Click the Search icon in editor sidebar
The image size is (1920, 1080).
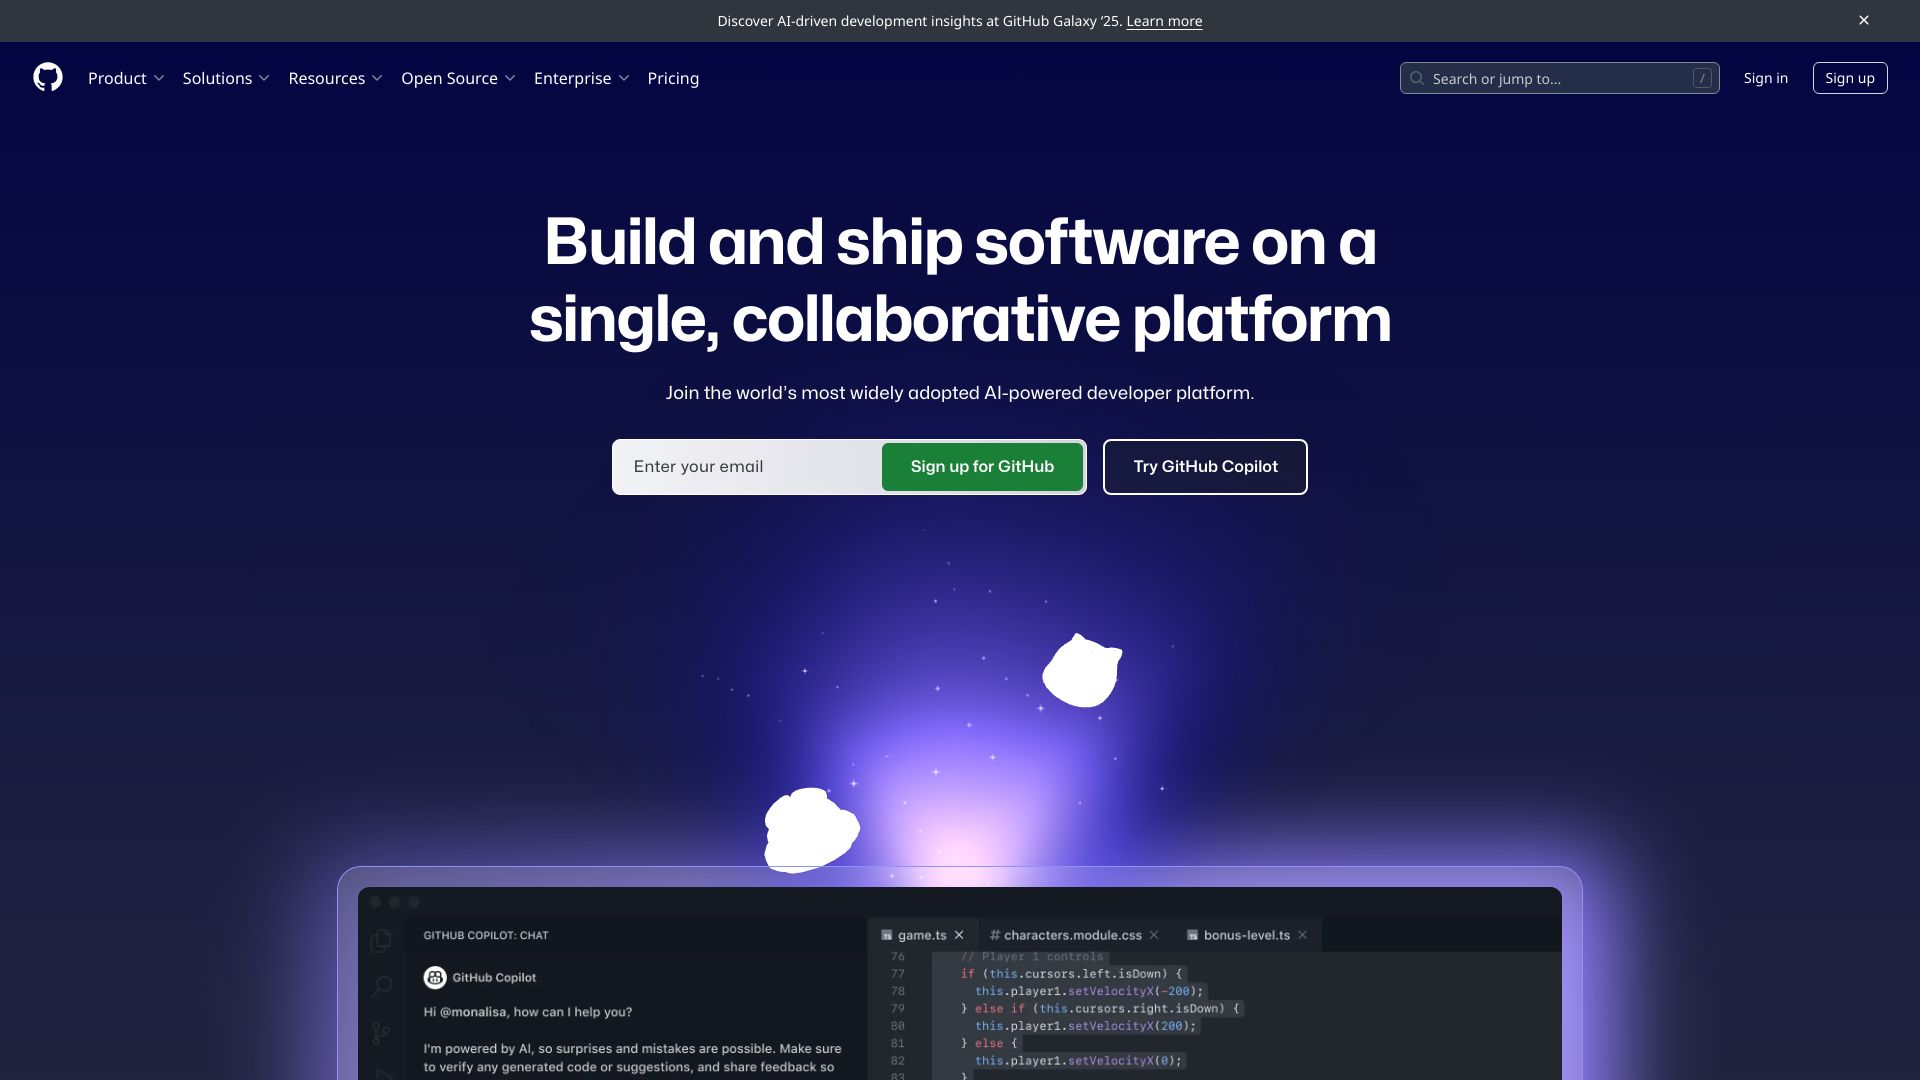(381, 987)
